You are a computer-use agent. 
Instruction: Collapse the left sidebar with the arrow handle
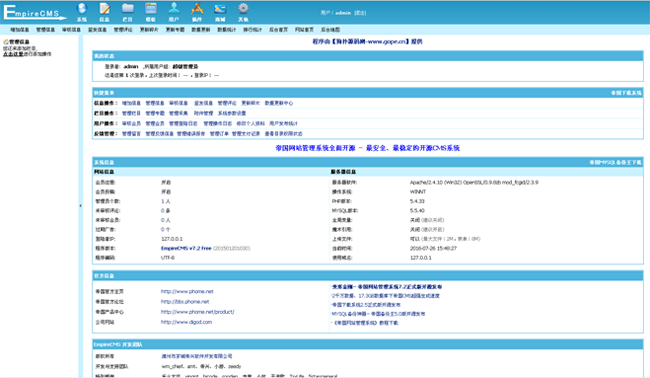[80, 206]
